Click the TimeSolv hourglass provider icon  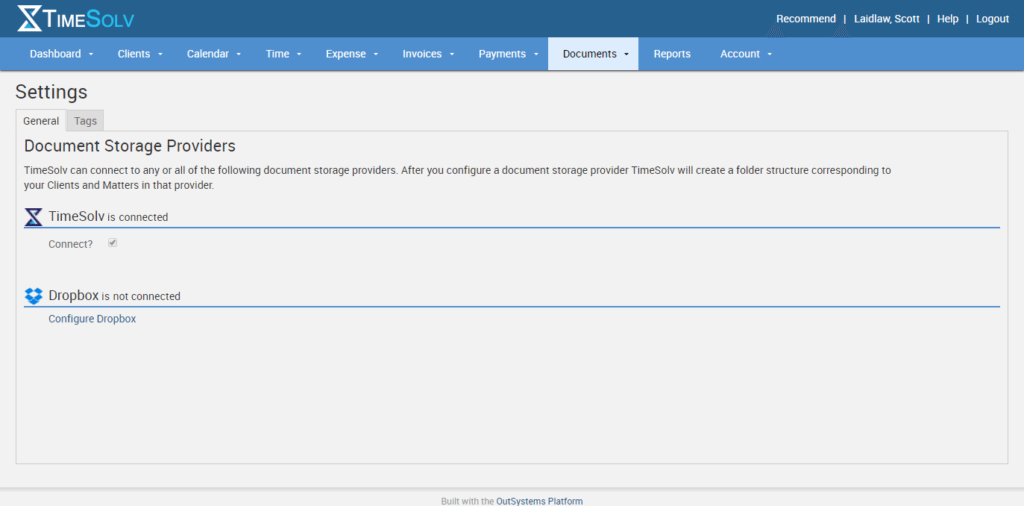pos(33,217)
